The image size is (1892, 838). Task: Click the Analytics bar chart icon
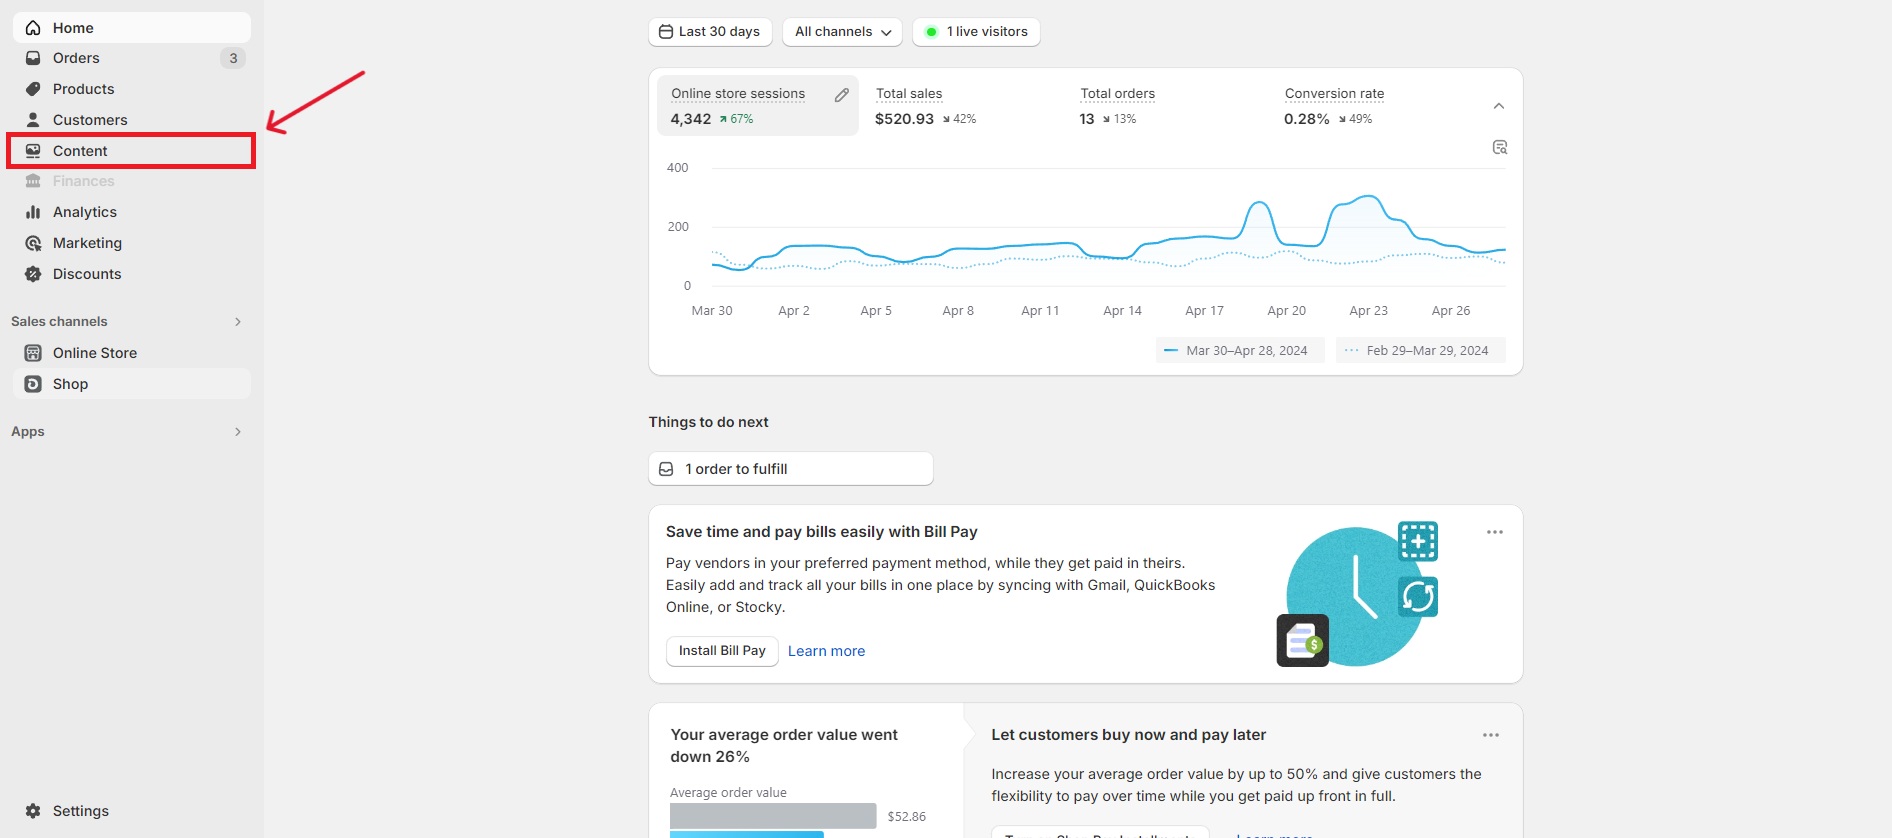click(x=33, y=212)
